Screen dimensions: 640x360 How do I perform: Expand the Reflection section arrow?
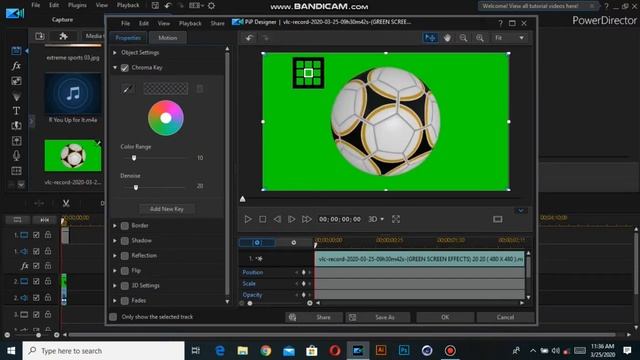point(115,256)
